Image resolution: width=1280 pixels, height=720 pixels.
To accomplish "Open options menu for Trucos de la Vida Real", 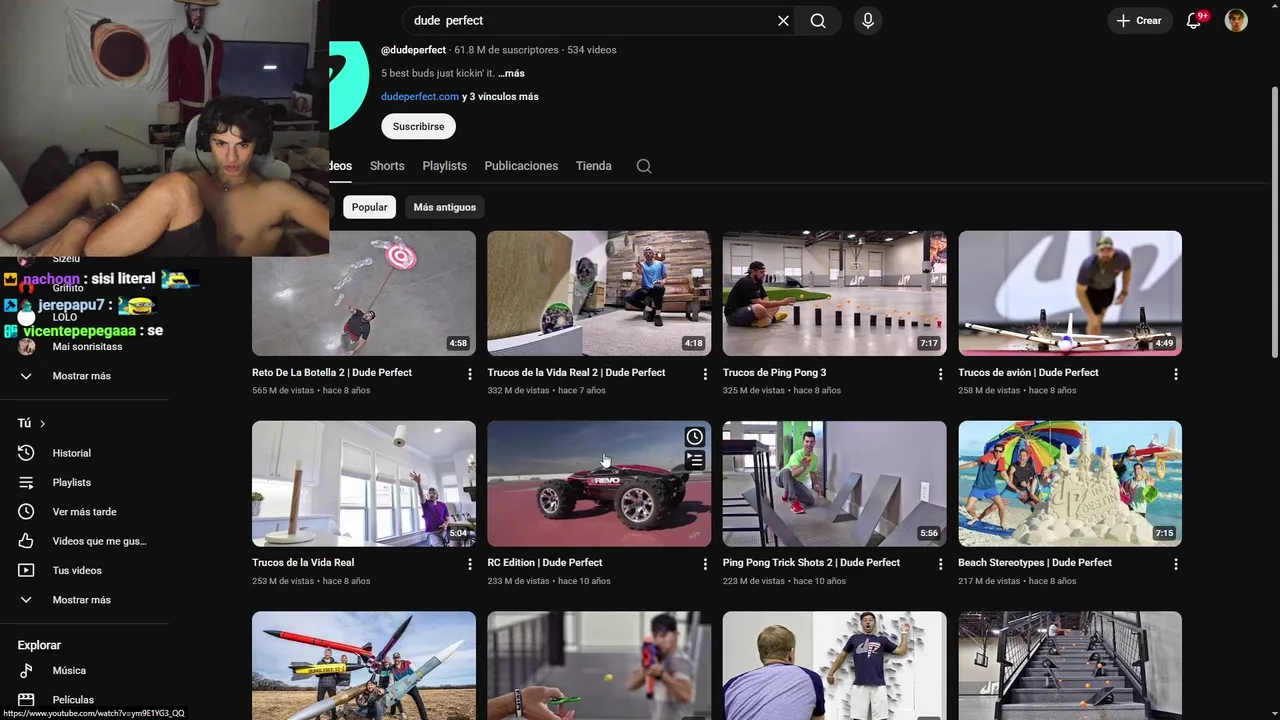I will pyautogui.click(x=470, y=564).
